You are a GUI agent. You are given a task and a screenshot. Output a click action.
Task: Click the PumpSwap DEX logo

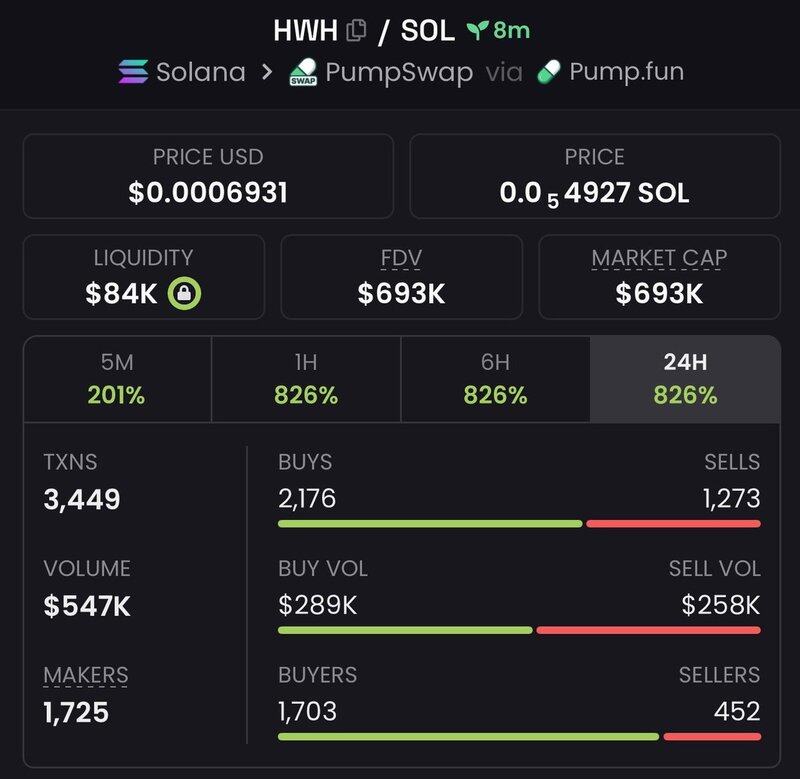(302, 73)
